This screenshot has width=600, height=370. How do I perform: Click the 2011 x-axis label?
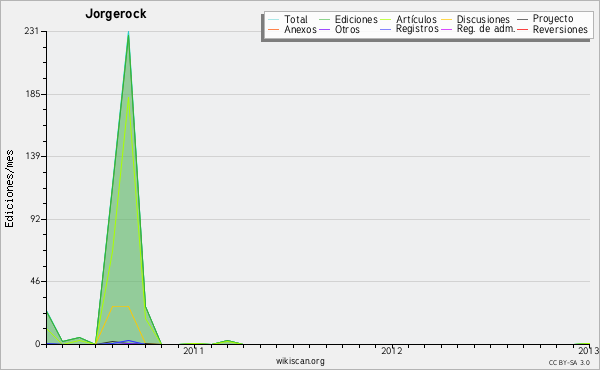click(x=194, y=351)
